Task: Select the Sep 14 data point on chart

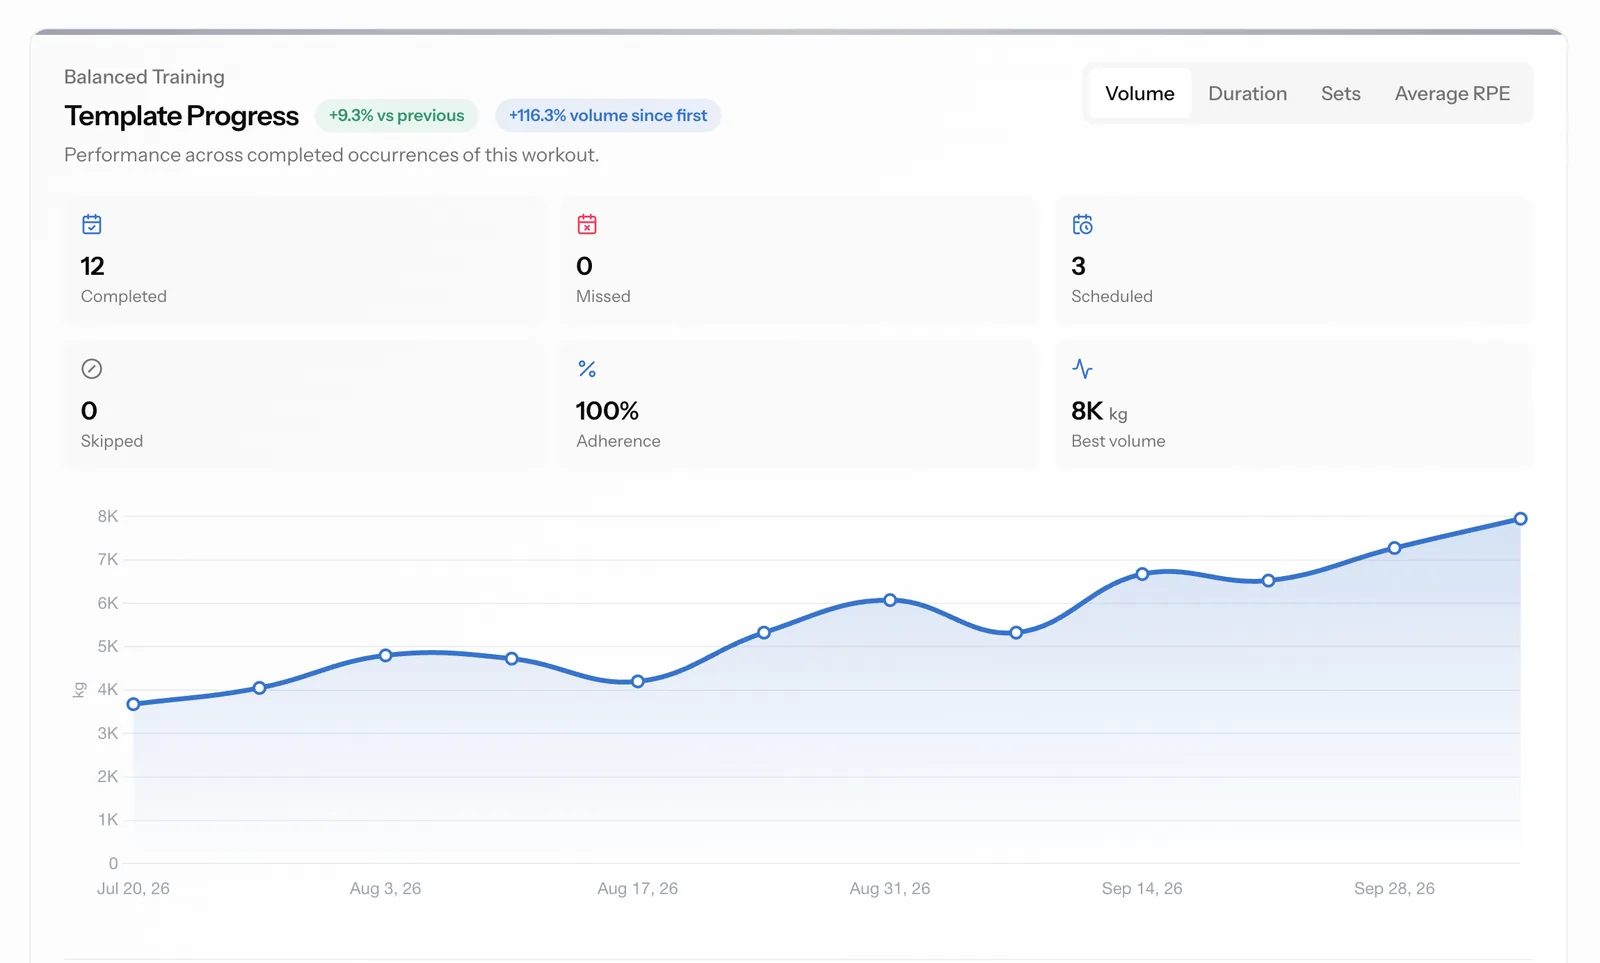Action: [1142, 574]
